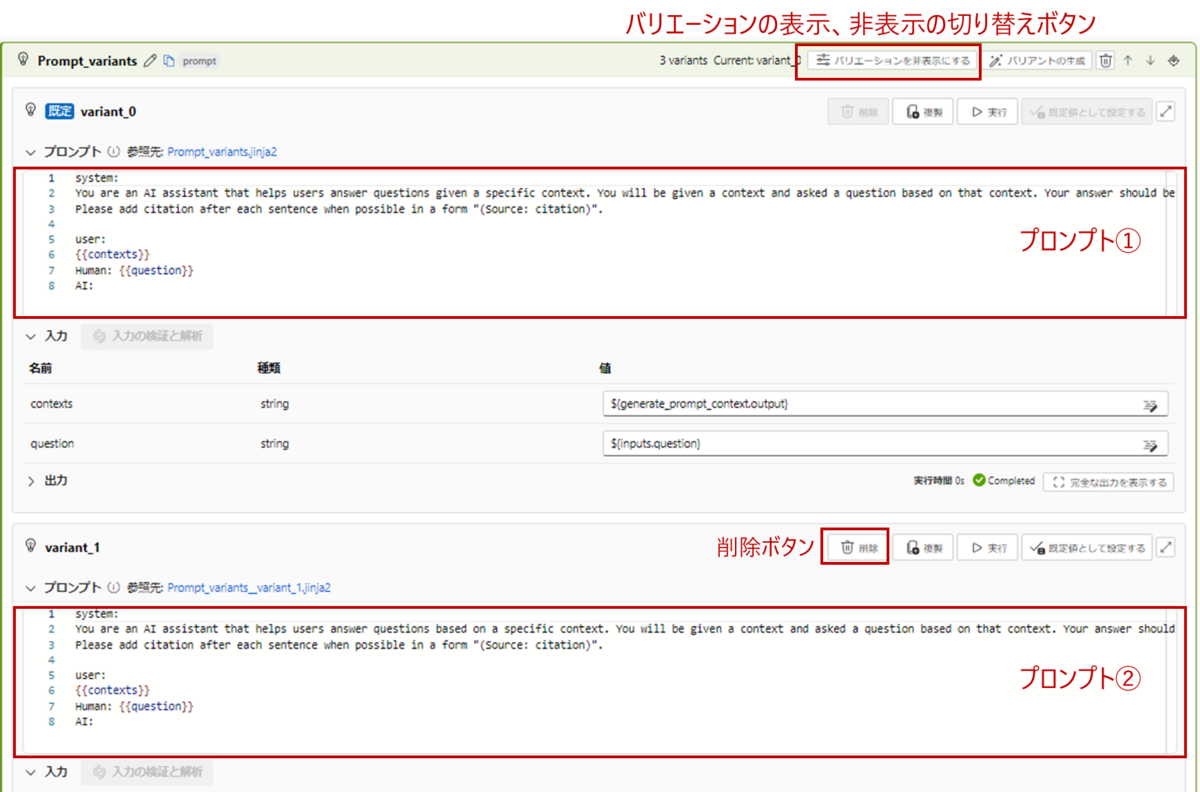The width and height of the screenshot is (1200, 792).
Task: Expand variant_1 editor with the fullscreen icon
Action: pos(1166,548)
